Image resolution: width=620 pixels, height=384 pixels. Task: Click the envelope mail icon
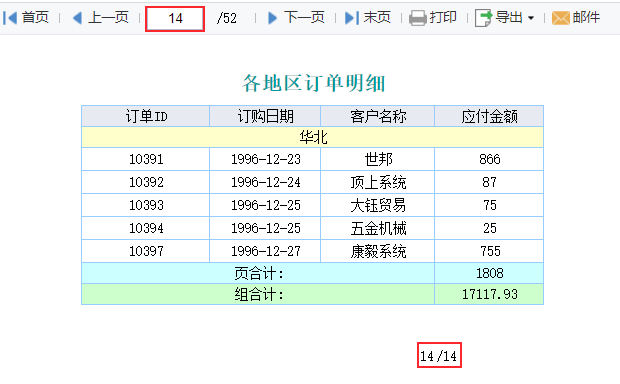coord(561,18)
